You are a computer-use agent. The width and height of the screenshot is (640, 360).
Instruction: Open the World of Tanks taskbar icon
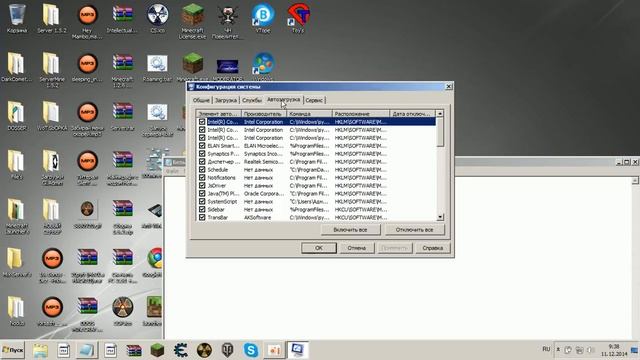[x=227, y=350]
